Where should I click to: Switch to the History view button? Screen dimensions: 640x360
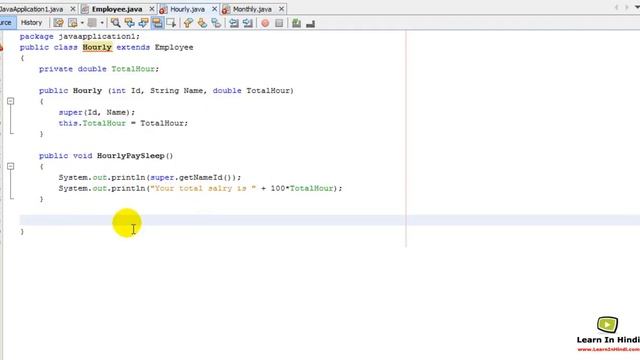[31, 23]
